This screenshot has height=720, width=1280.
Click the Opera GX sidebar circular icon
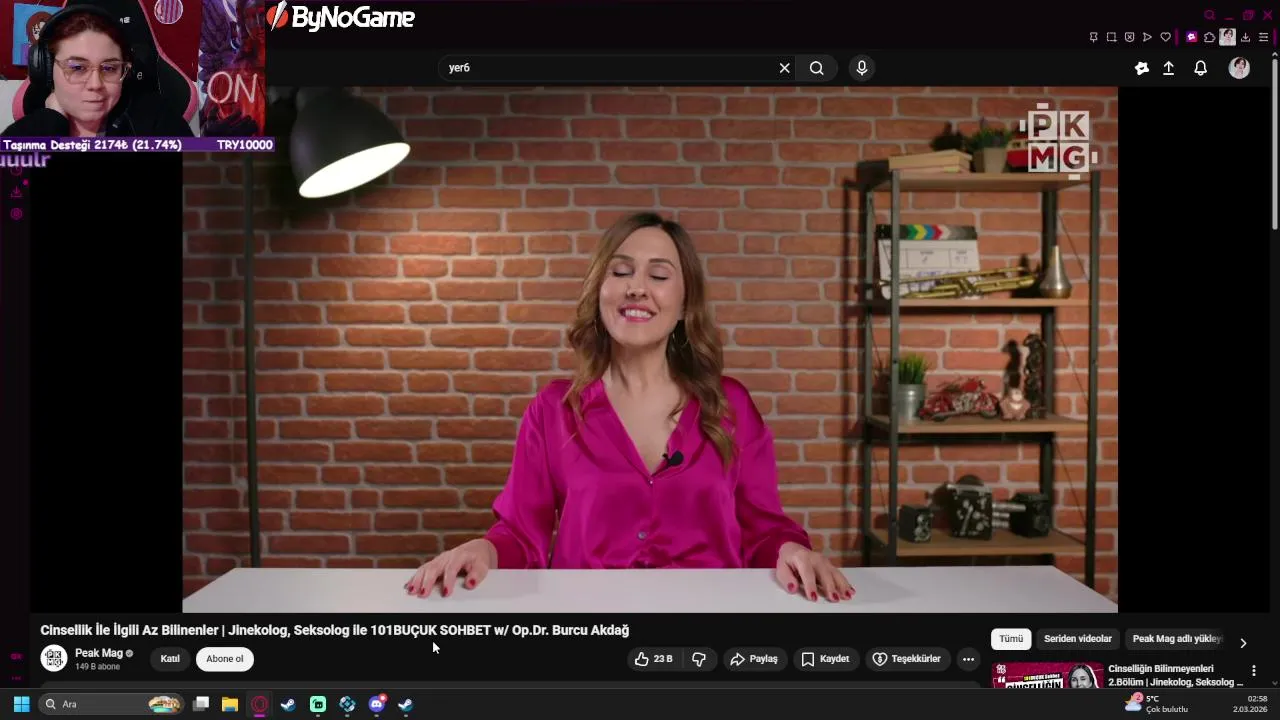[x=16, y=213]
